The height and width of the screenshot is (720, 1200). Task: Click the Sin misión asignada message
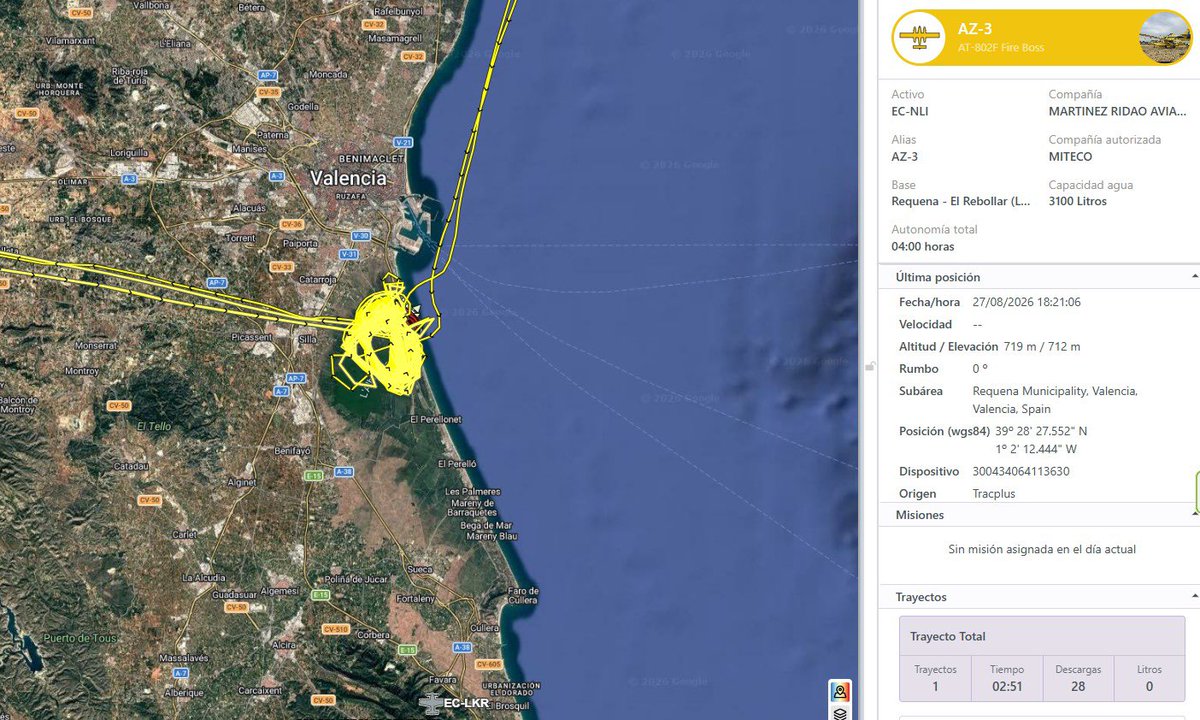[x=1042, y=549]
